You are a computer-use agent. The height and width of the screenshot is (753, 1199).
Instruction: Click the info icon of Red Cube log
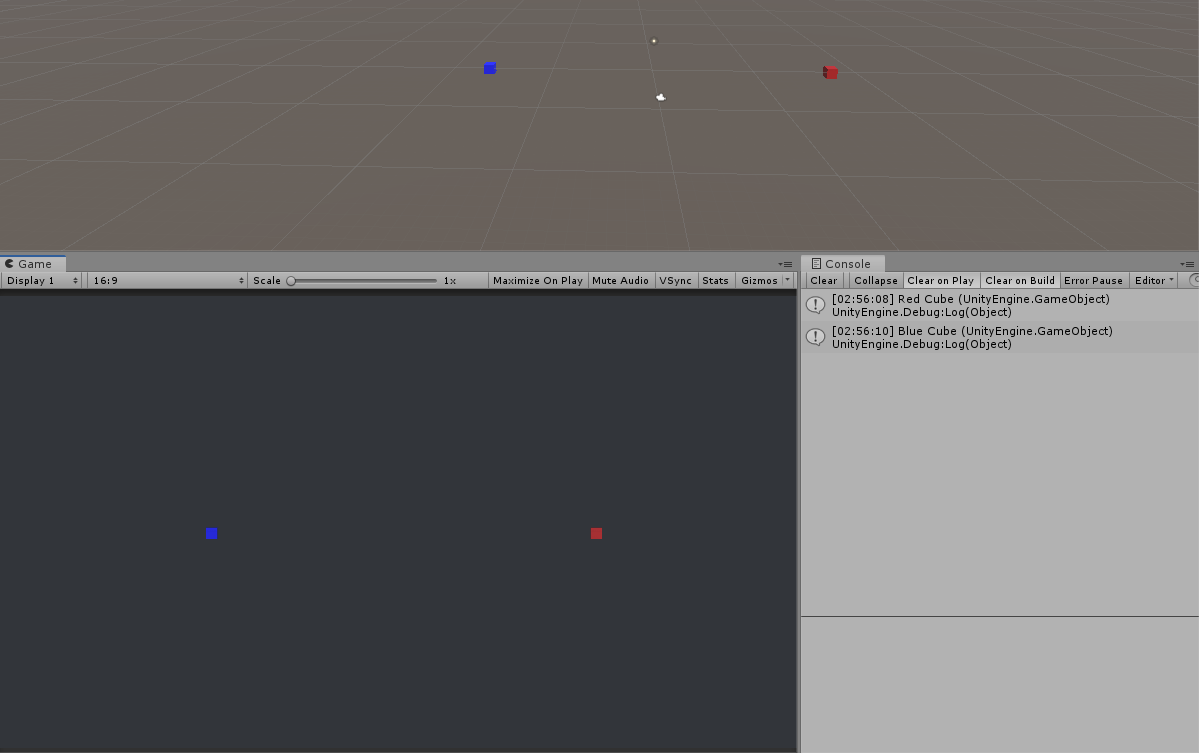pyautogui.click(x=816, y=305)
